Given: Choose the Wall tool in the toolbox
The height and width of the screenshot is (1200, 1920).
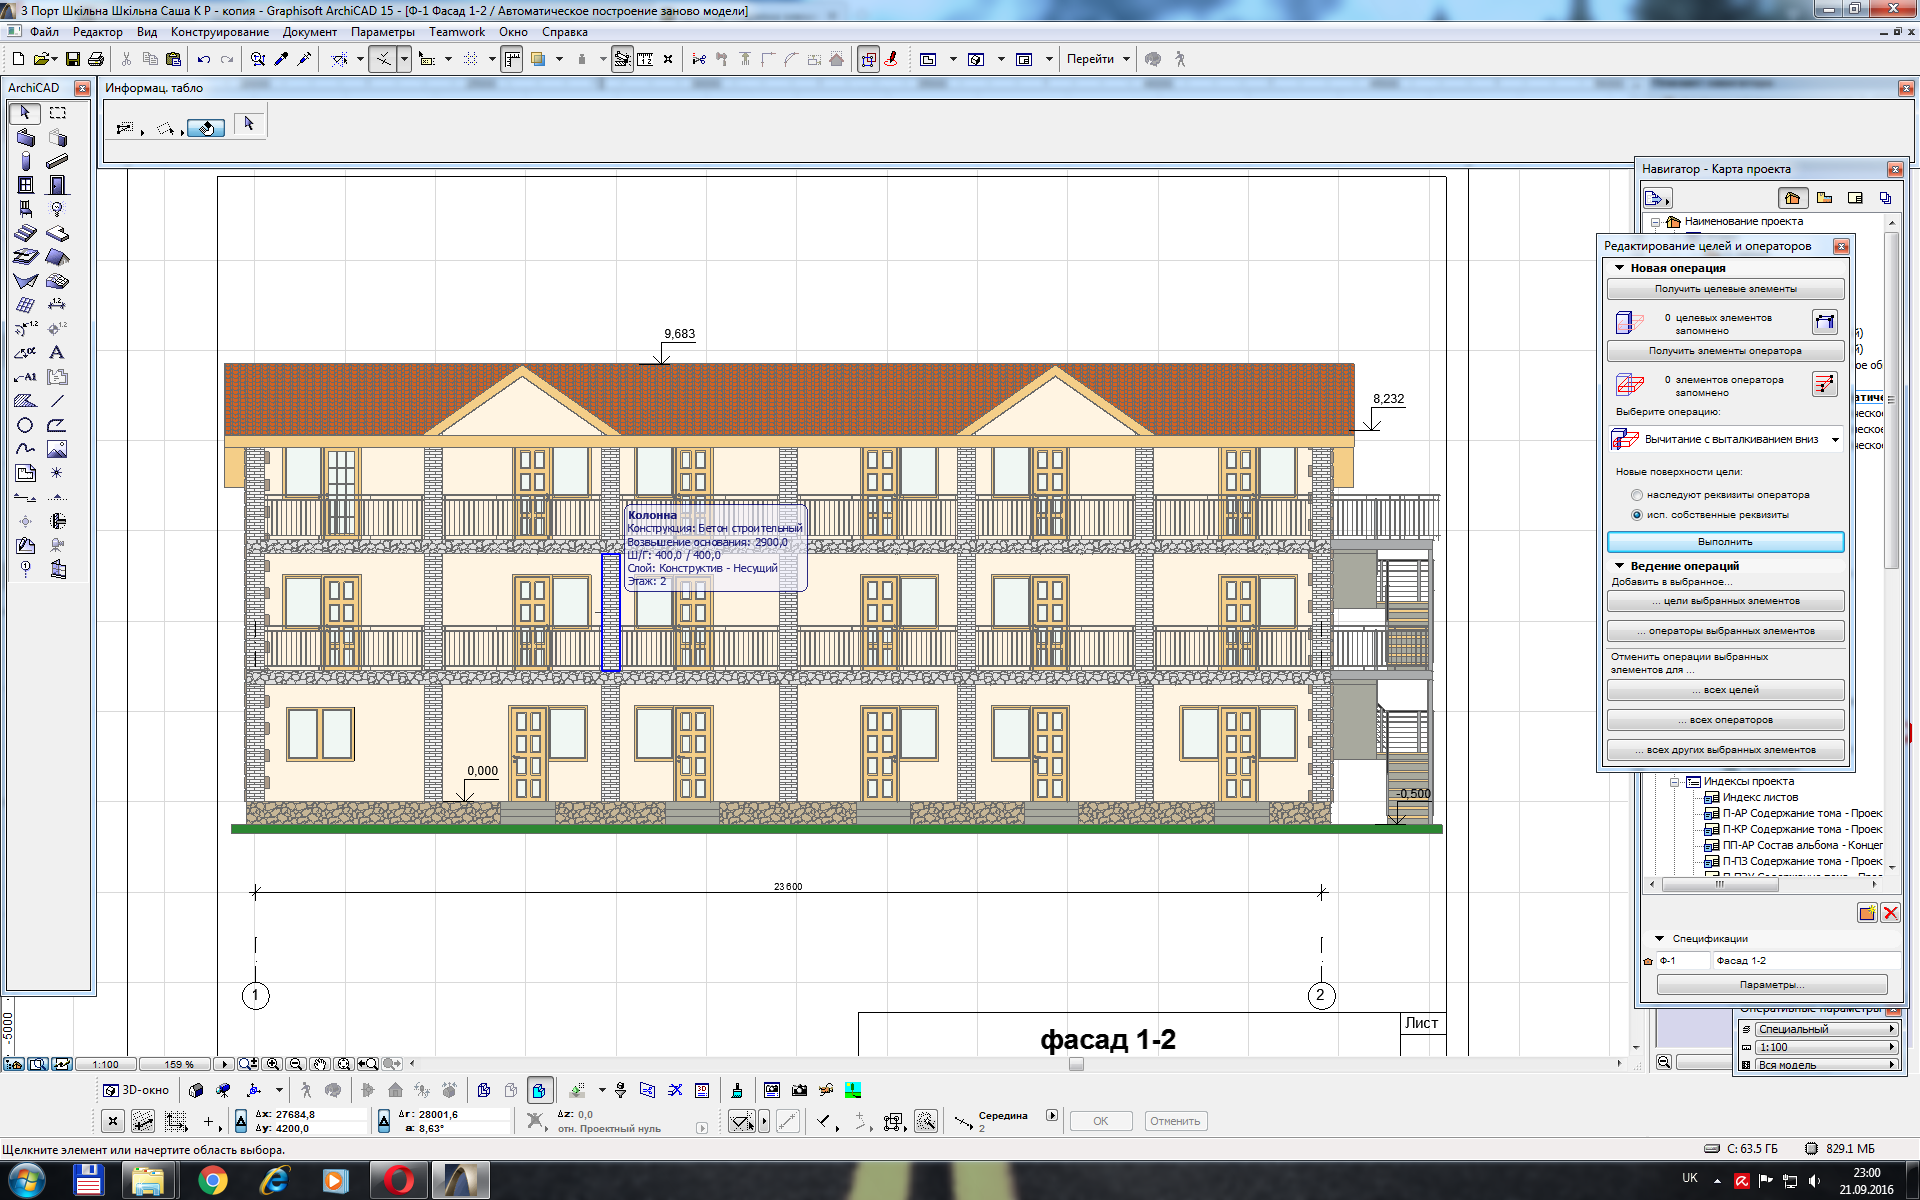Looking at the screenshot, I should pos(25,137).
